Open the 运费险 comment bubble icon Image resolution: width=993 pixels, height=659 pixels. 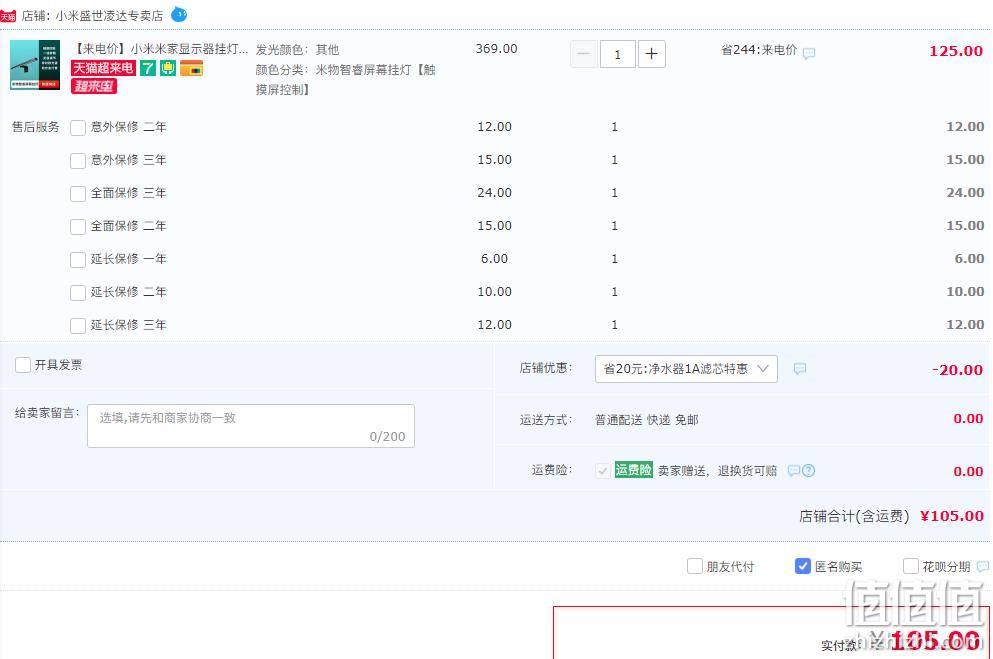pos(794,470)
